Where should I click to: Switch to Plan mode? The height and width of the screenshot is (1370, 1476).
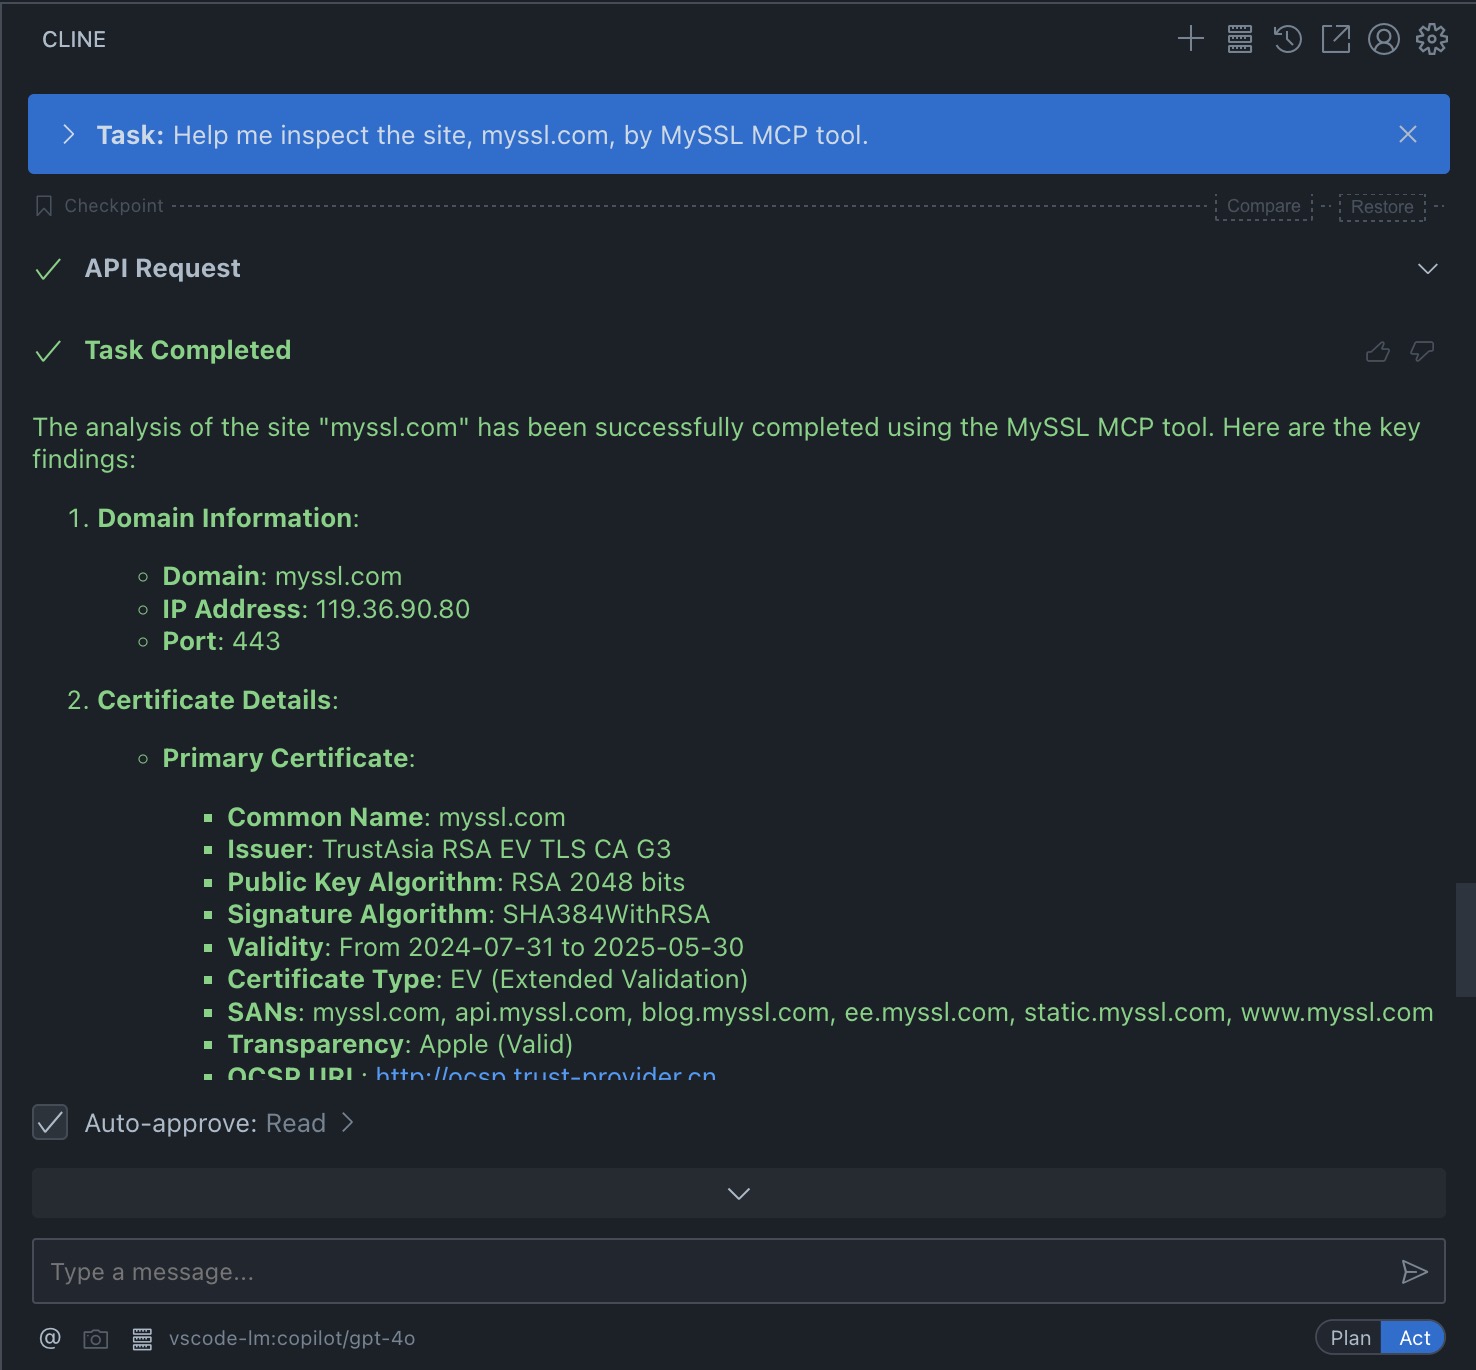pyautogui.click(x=1350, y=1338)
